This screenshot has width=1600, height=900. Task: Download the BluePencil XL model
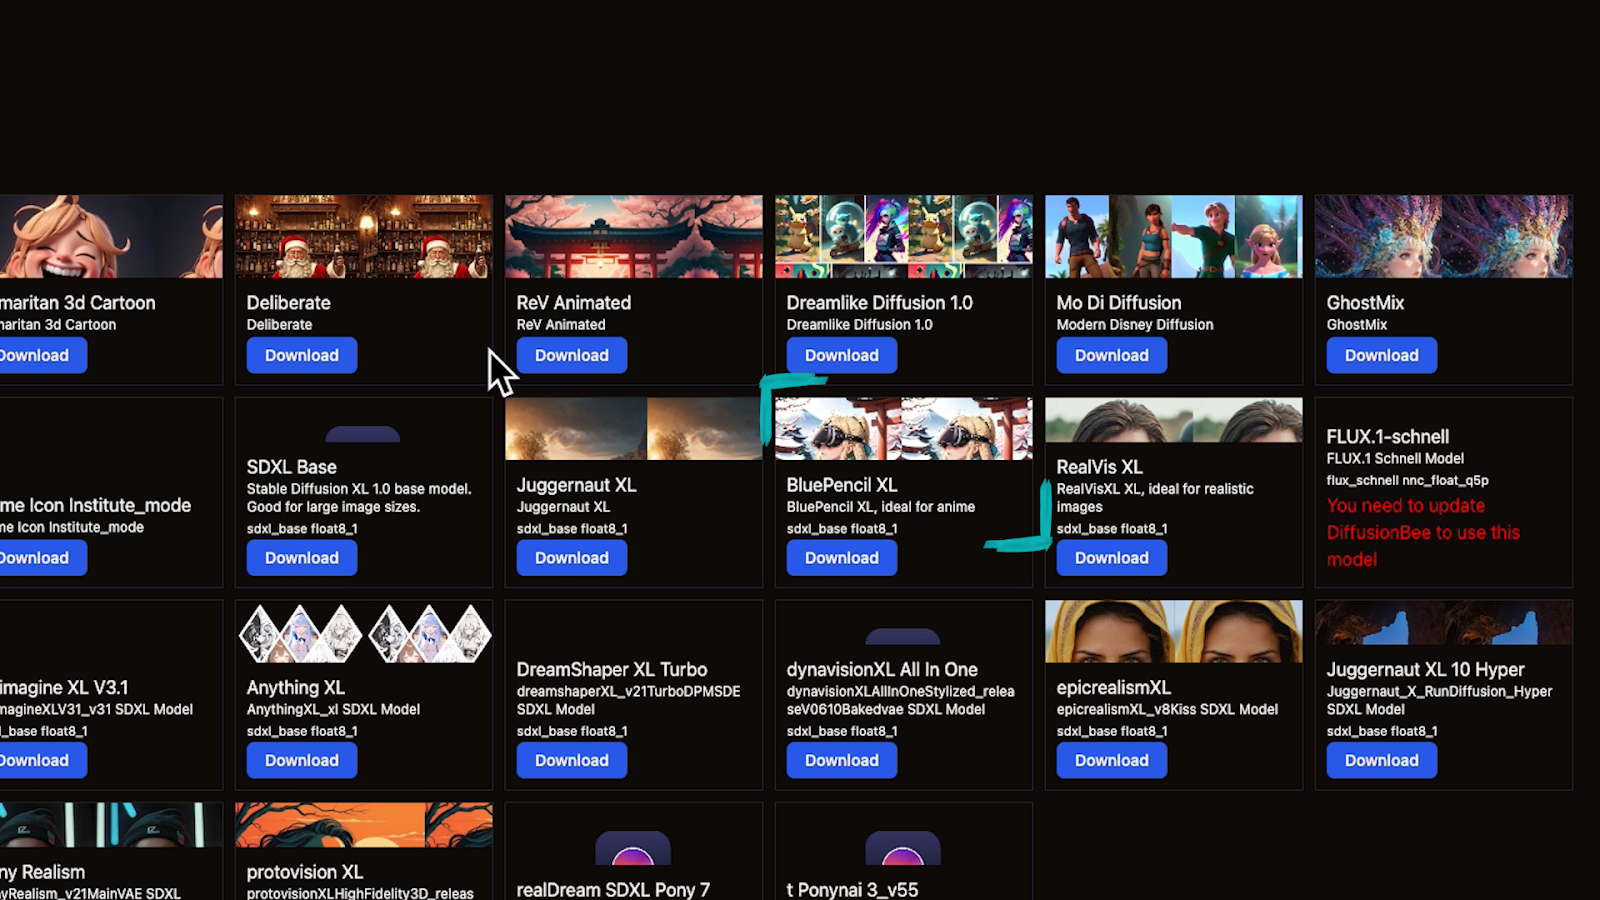pos(842,558)
